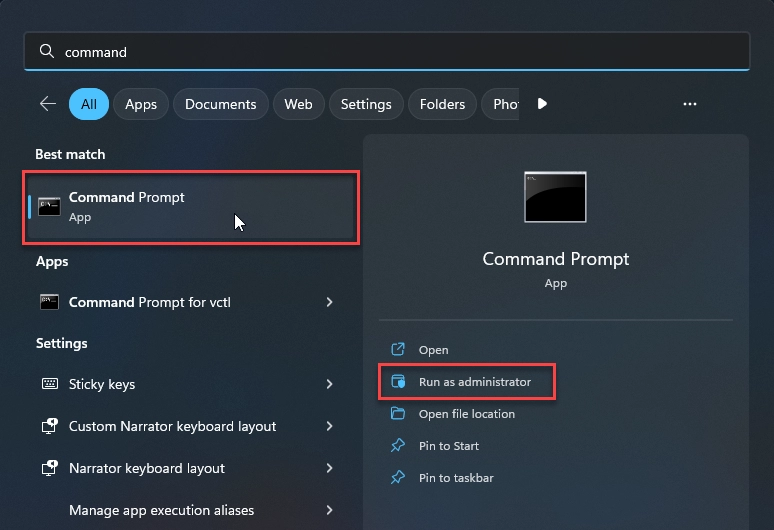Expand the Sticky keys chevron
The height and width of the screenshot is (530, 774).
pyautogui.click(x=329, y=384)
